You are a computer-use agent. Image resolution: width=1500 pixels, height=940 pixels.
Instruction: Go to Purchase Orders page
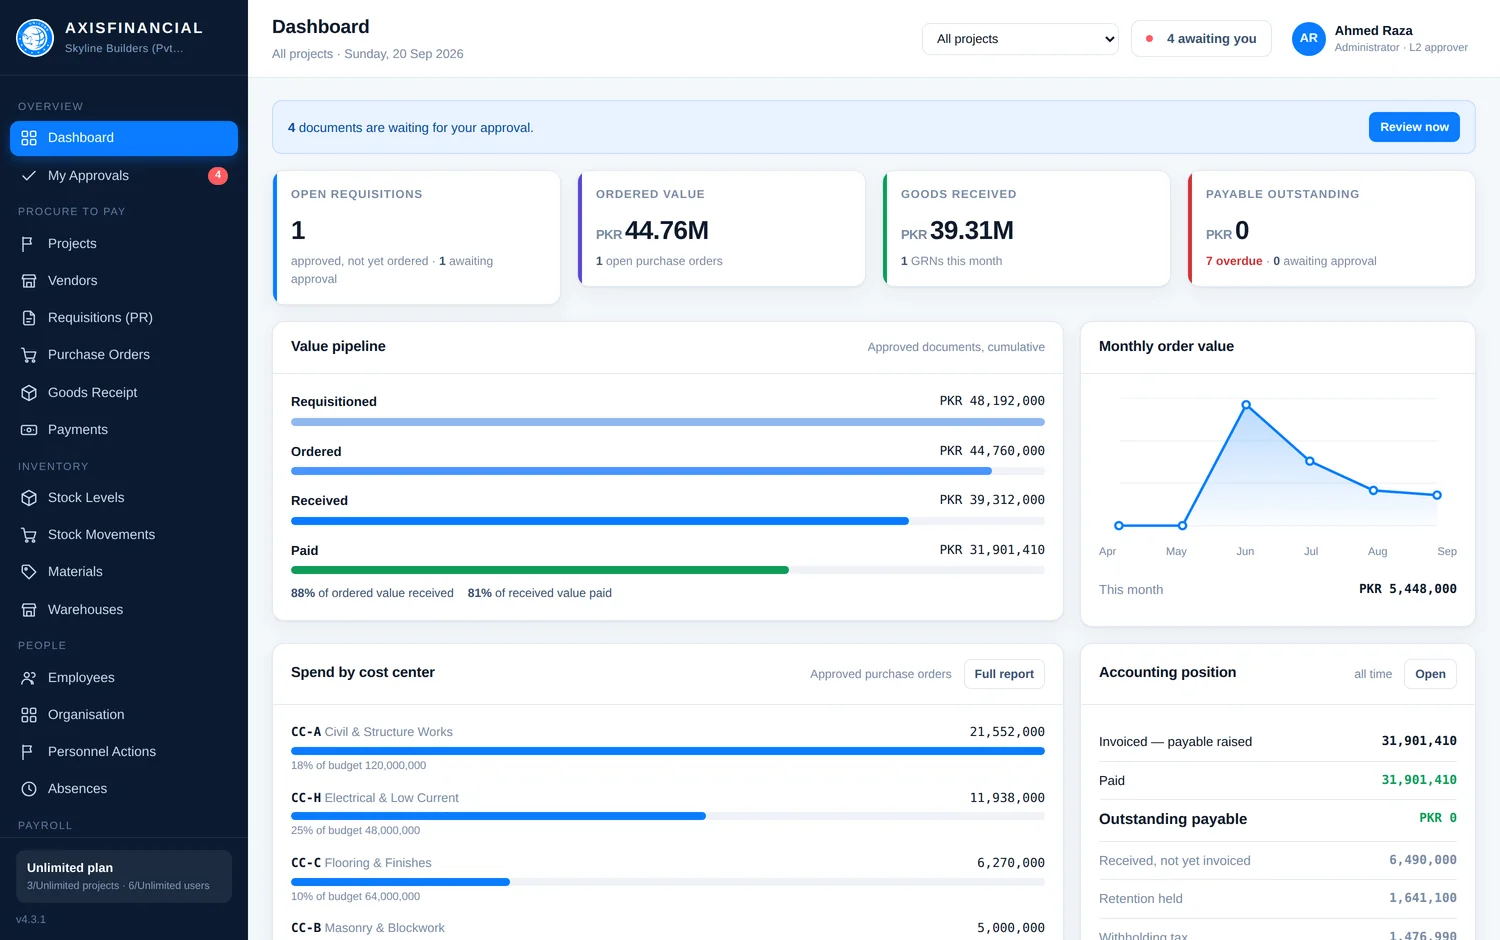124,355
